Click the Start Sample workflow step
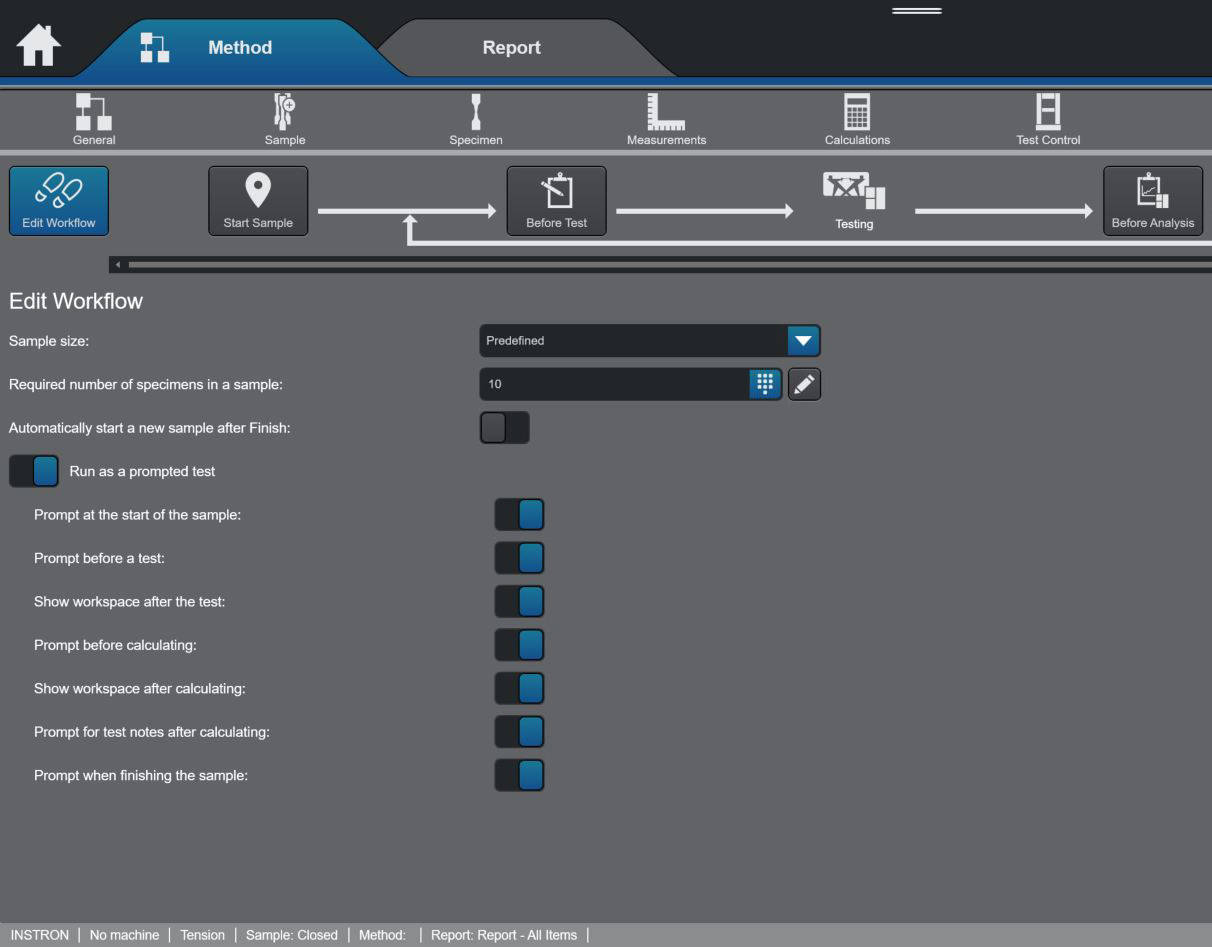Screen dimensions: 1212x947 pyautogui.click(x=258, y=200)
